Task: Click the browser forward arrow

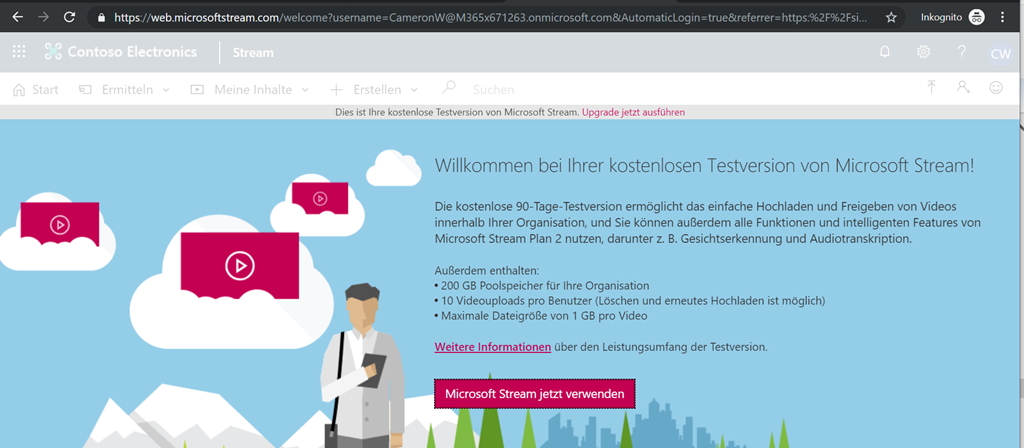Action: [x=44, y=18]
